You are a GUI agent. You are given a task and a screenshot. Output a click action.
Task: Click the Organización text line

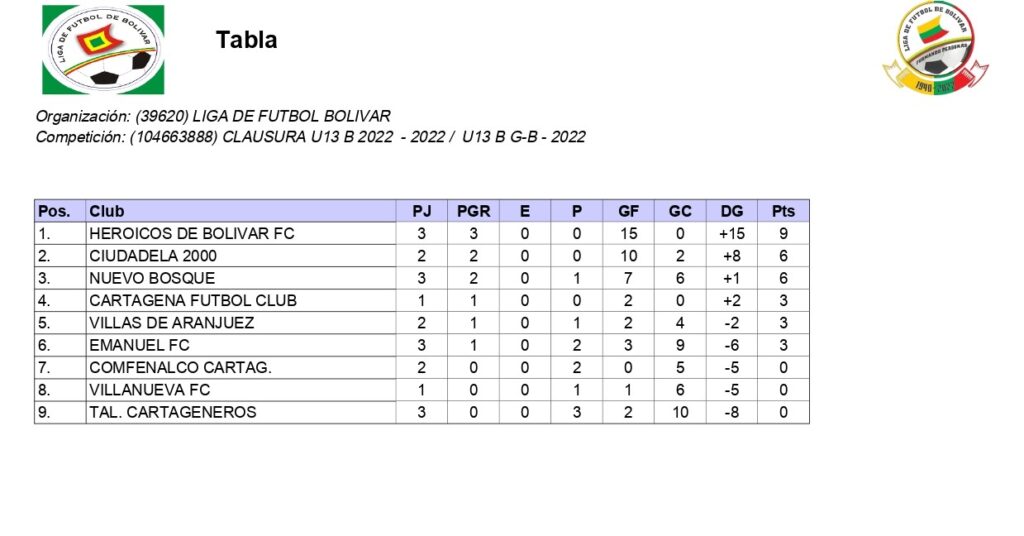click(213, 116)
